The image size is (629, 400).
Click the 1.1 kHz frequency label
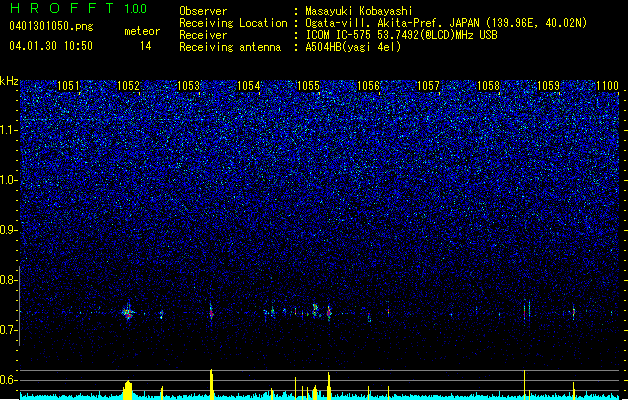point(9,130)
